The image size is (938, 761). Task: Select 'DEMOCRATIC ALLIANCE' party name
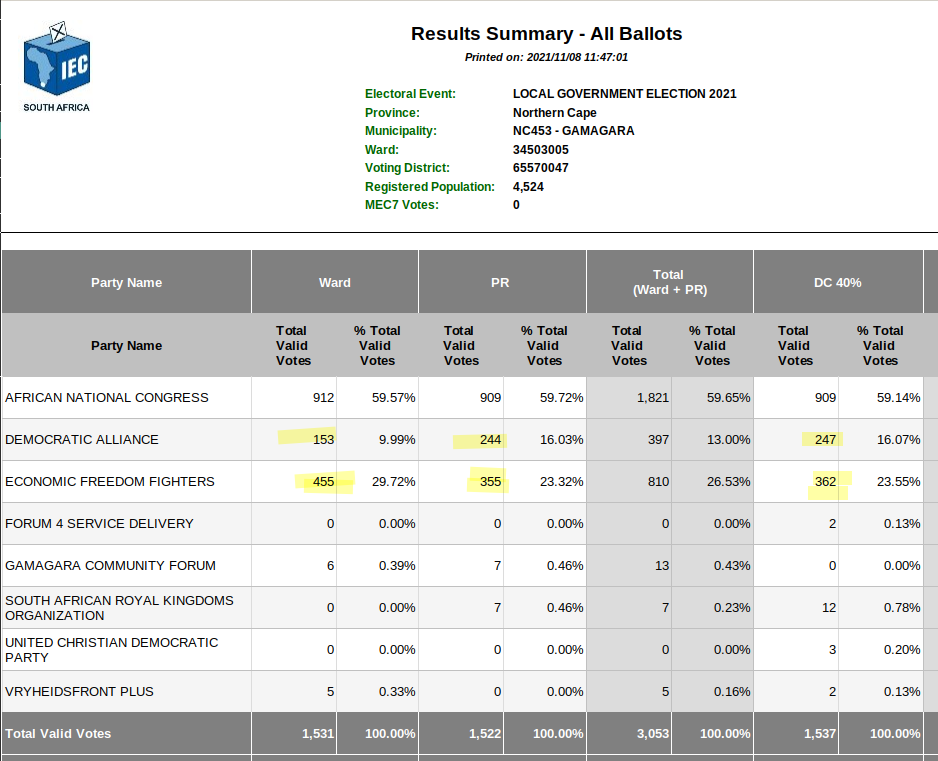tap(82, 439)
